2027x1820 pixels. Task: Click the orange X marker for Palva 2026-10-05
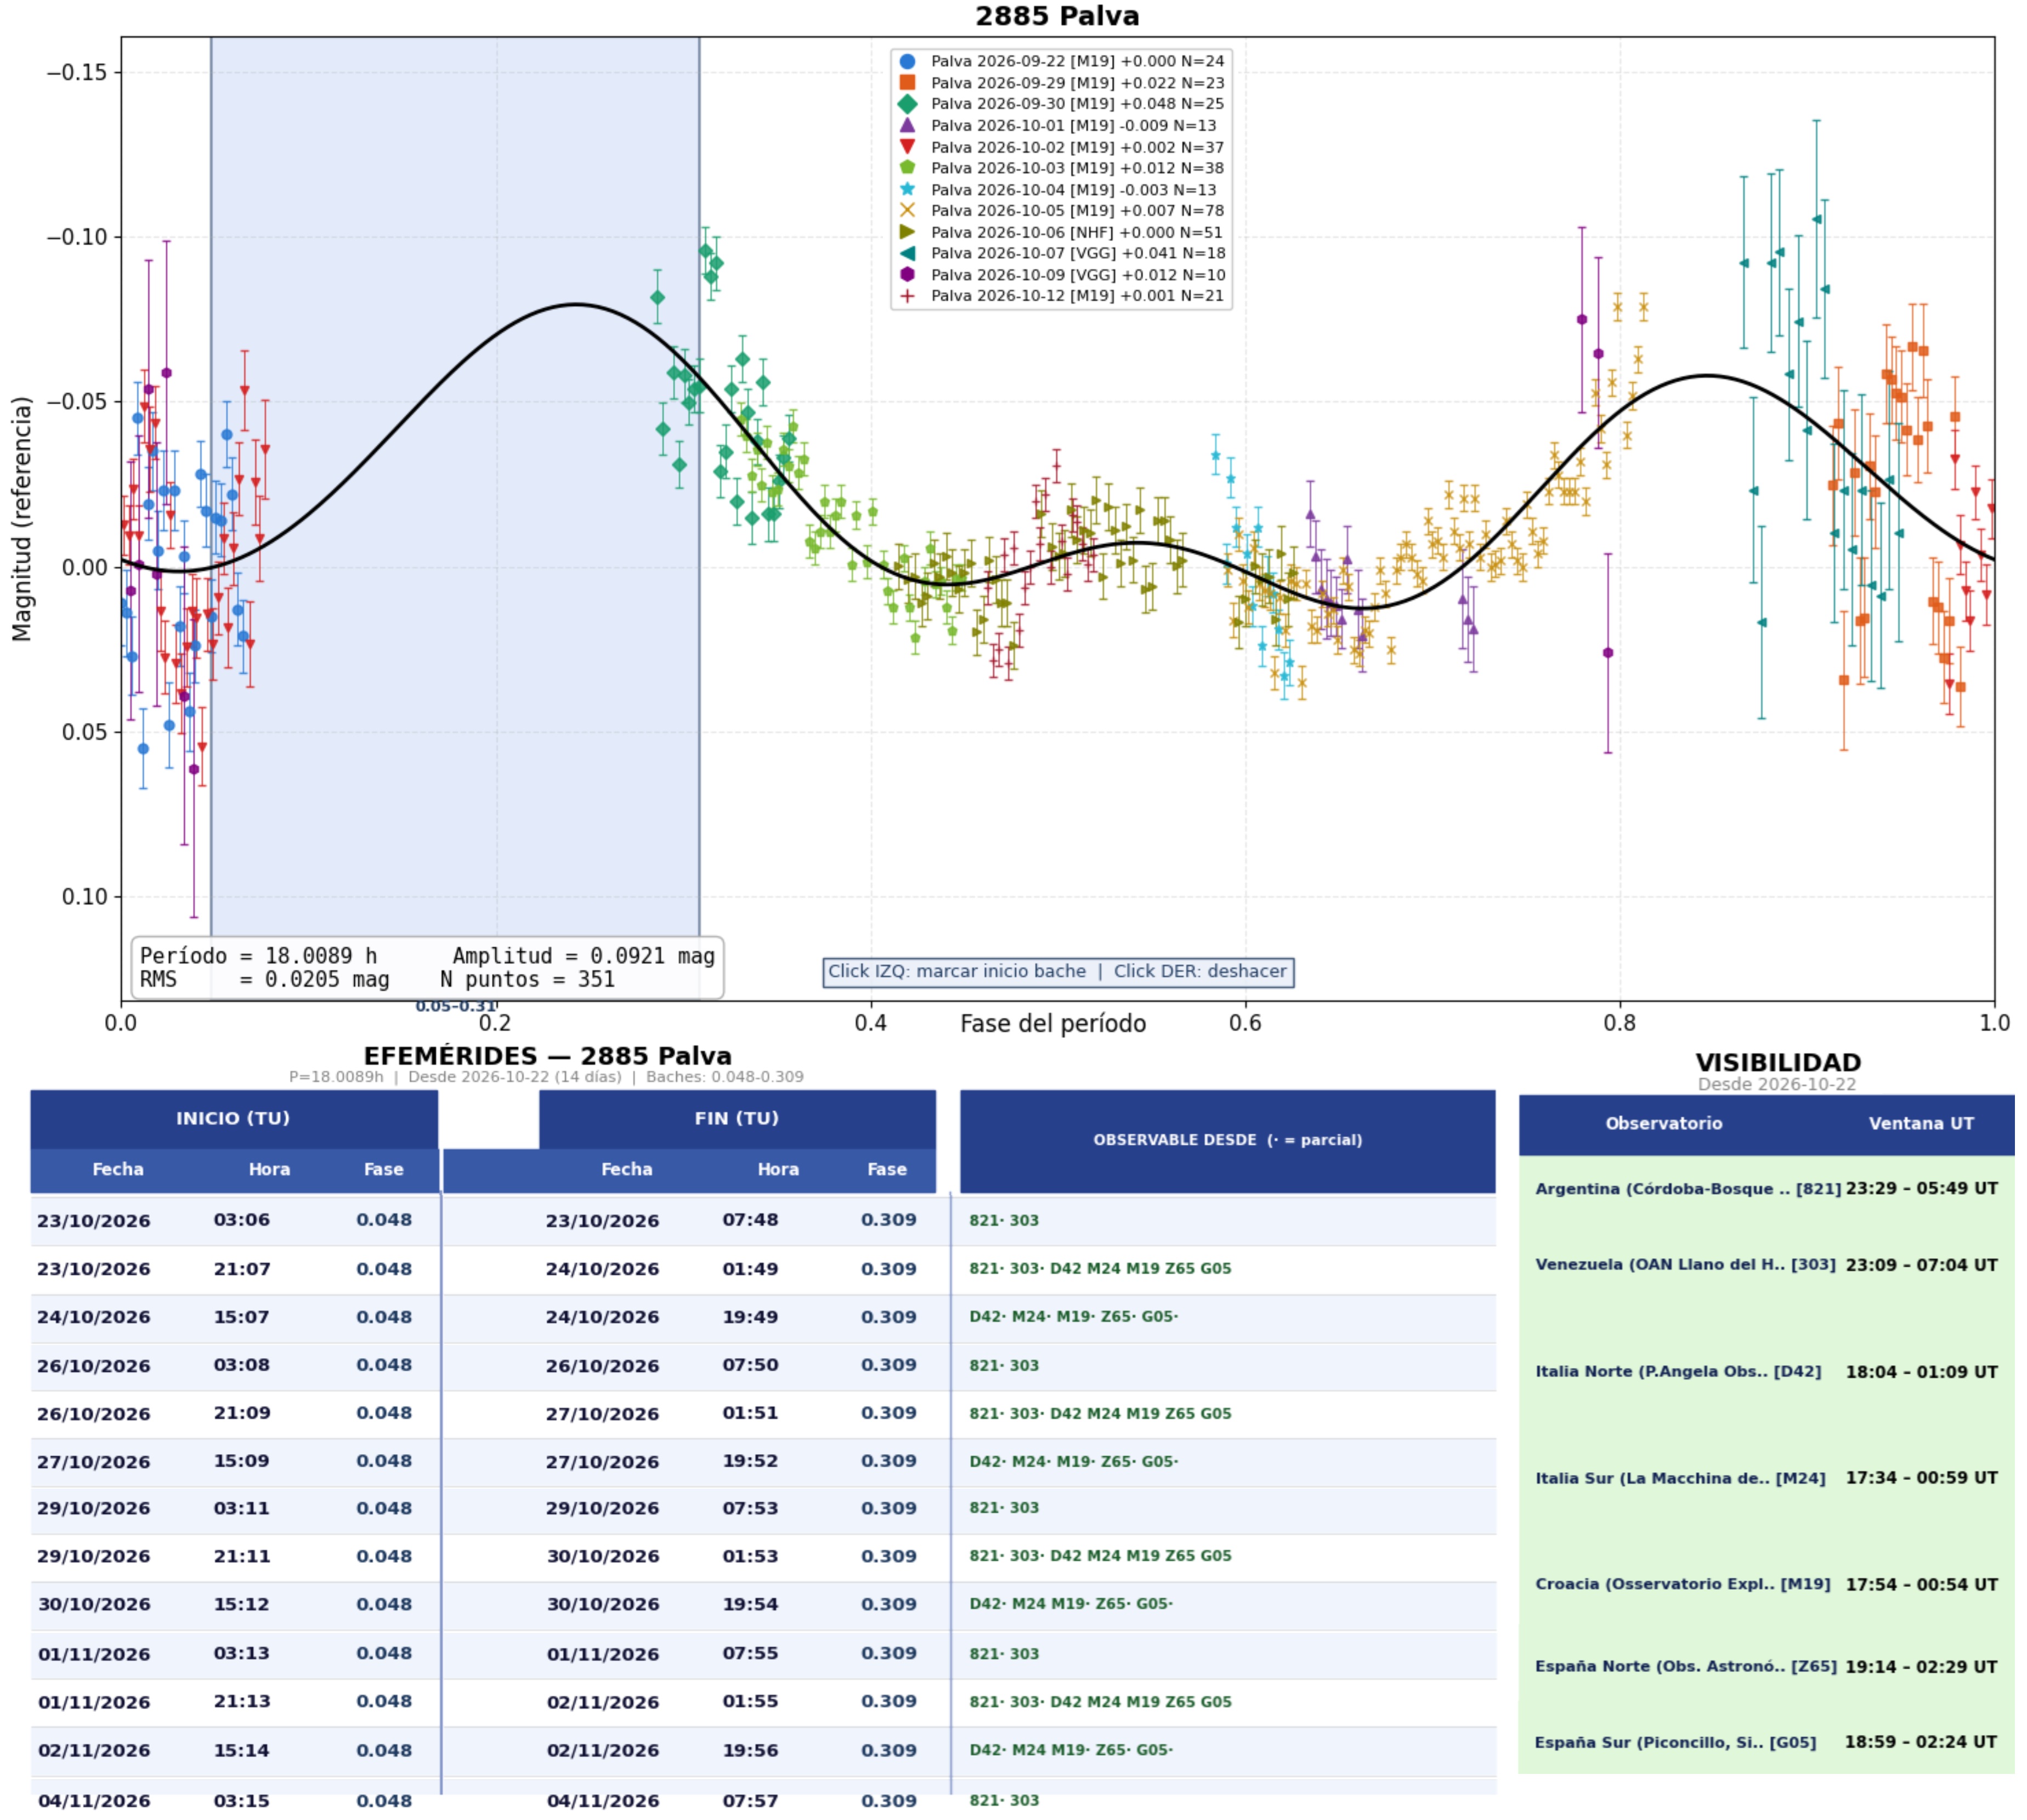pos(907,210)
